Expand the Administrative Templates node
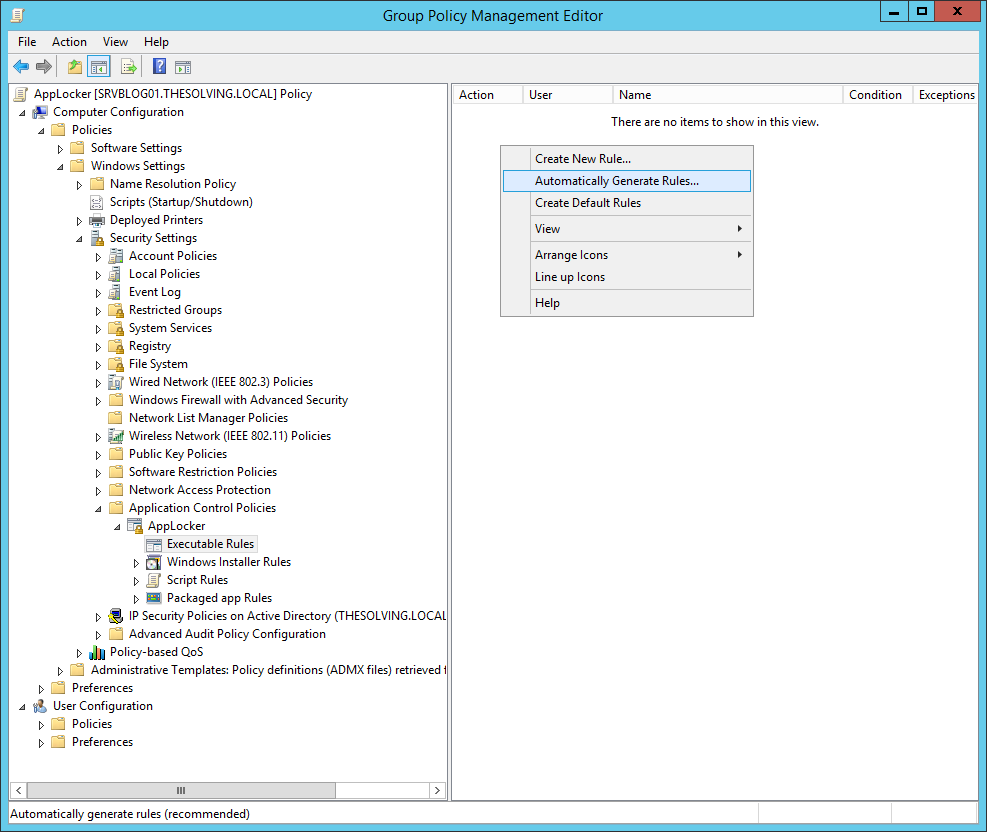The image size is (987, 832). (60, 671)
